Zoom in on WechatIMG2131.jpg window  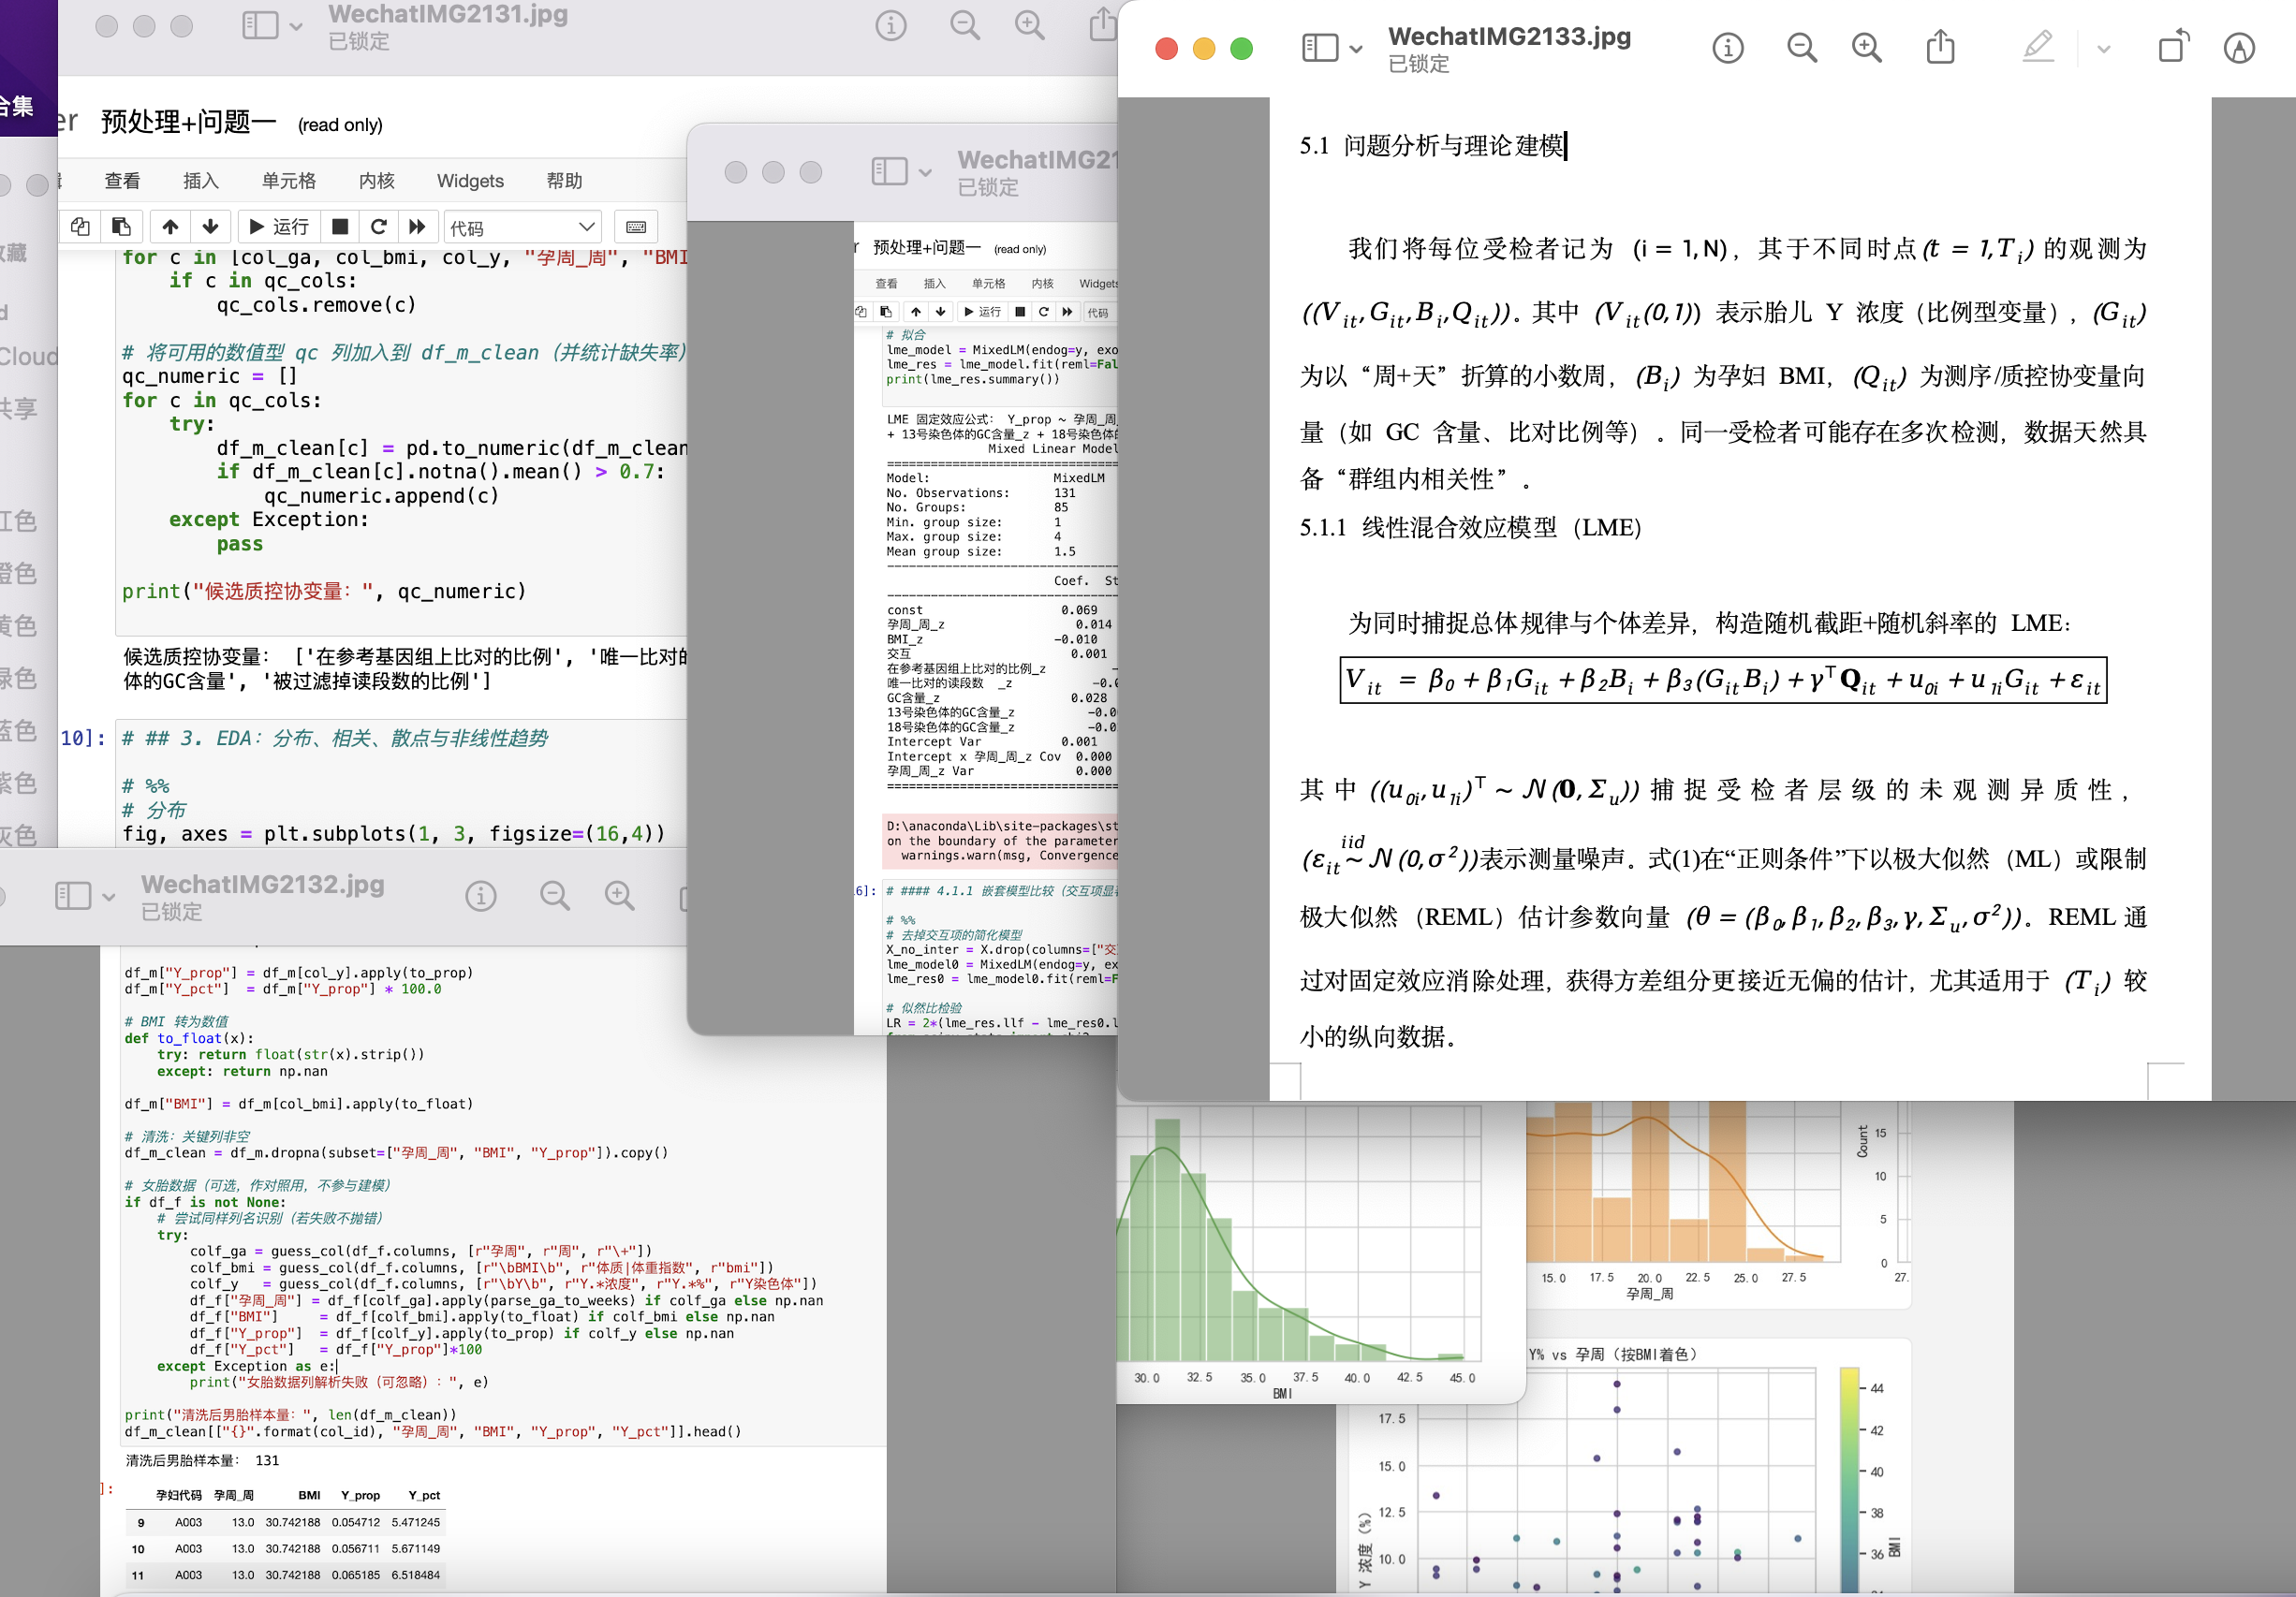click(x=1029, y=25)
